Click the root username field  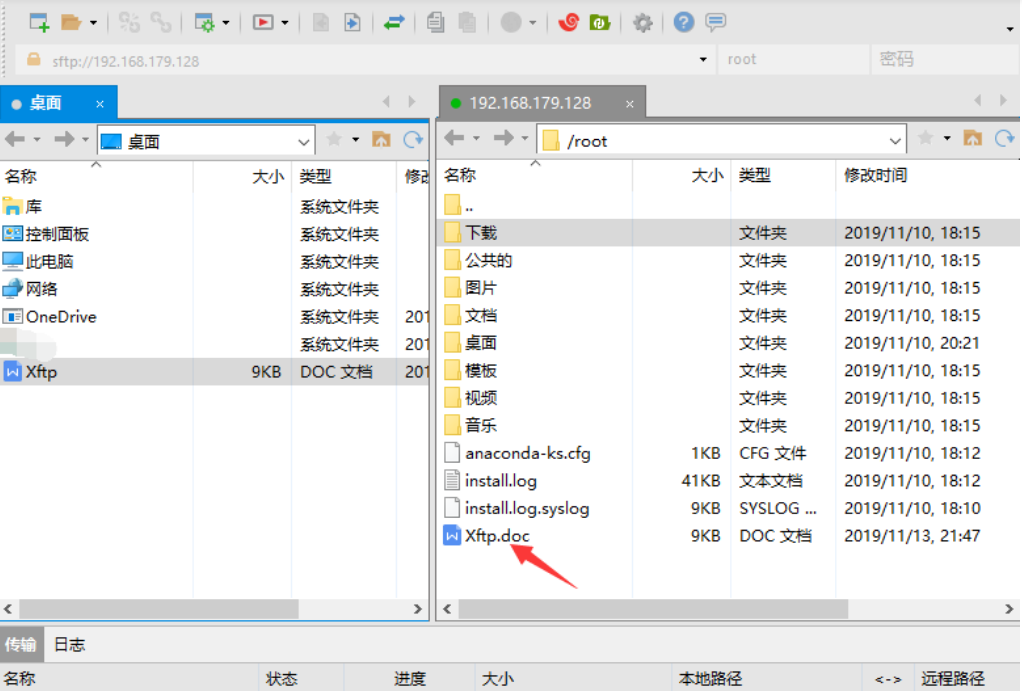794,60
